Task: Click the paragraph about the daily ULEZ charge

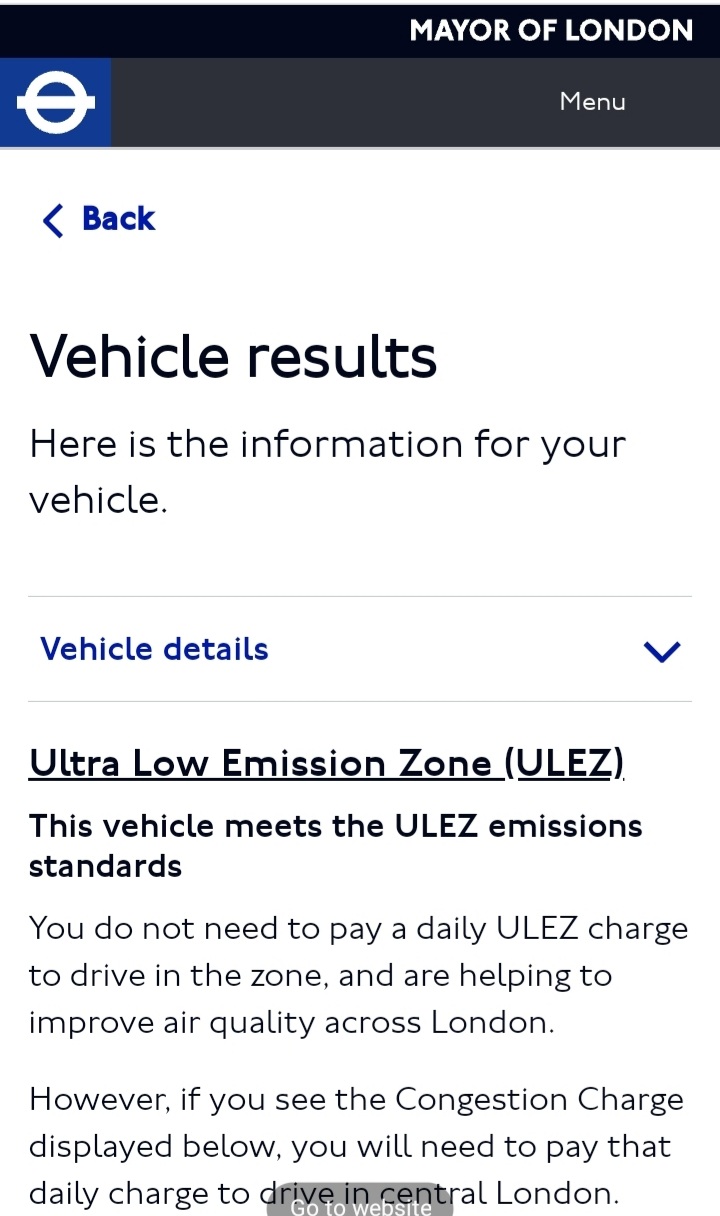Action: pyautogui.click(x=358, y=975)
